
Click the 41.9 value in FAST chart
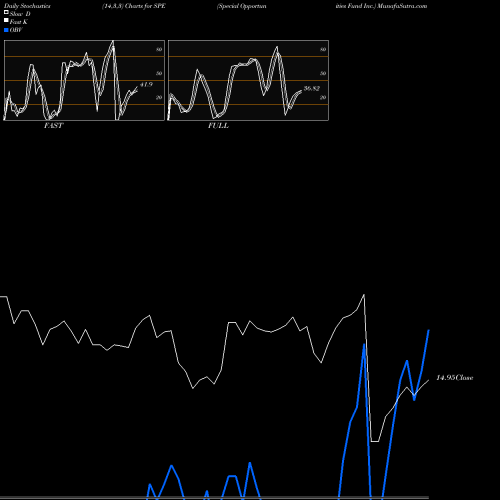click(146, 84)
